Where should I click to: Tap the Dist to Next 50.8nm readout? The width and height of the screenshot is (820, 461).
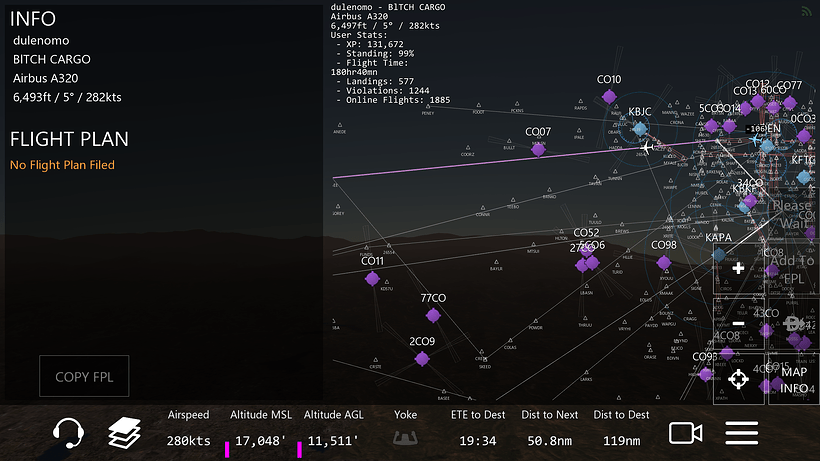click(x=550, y=430)
